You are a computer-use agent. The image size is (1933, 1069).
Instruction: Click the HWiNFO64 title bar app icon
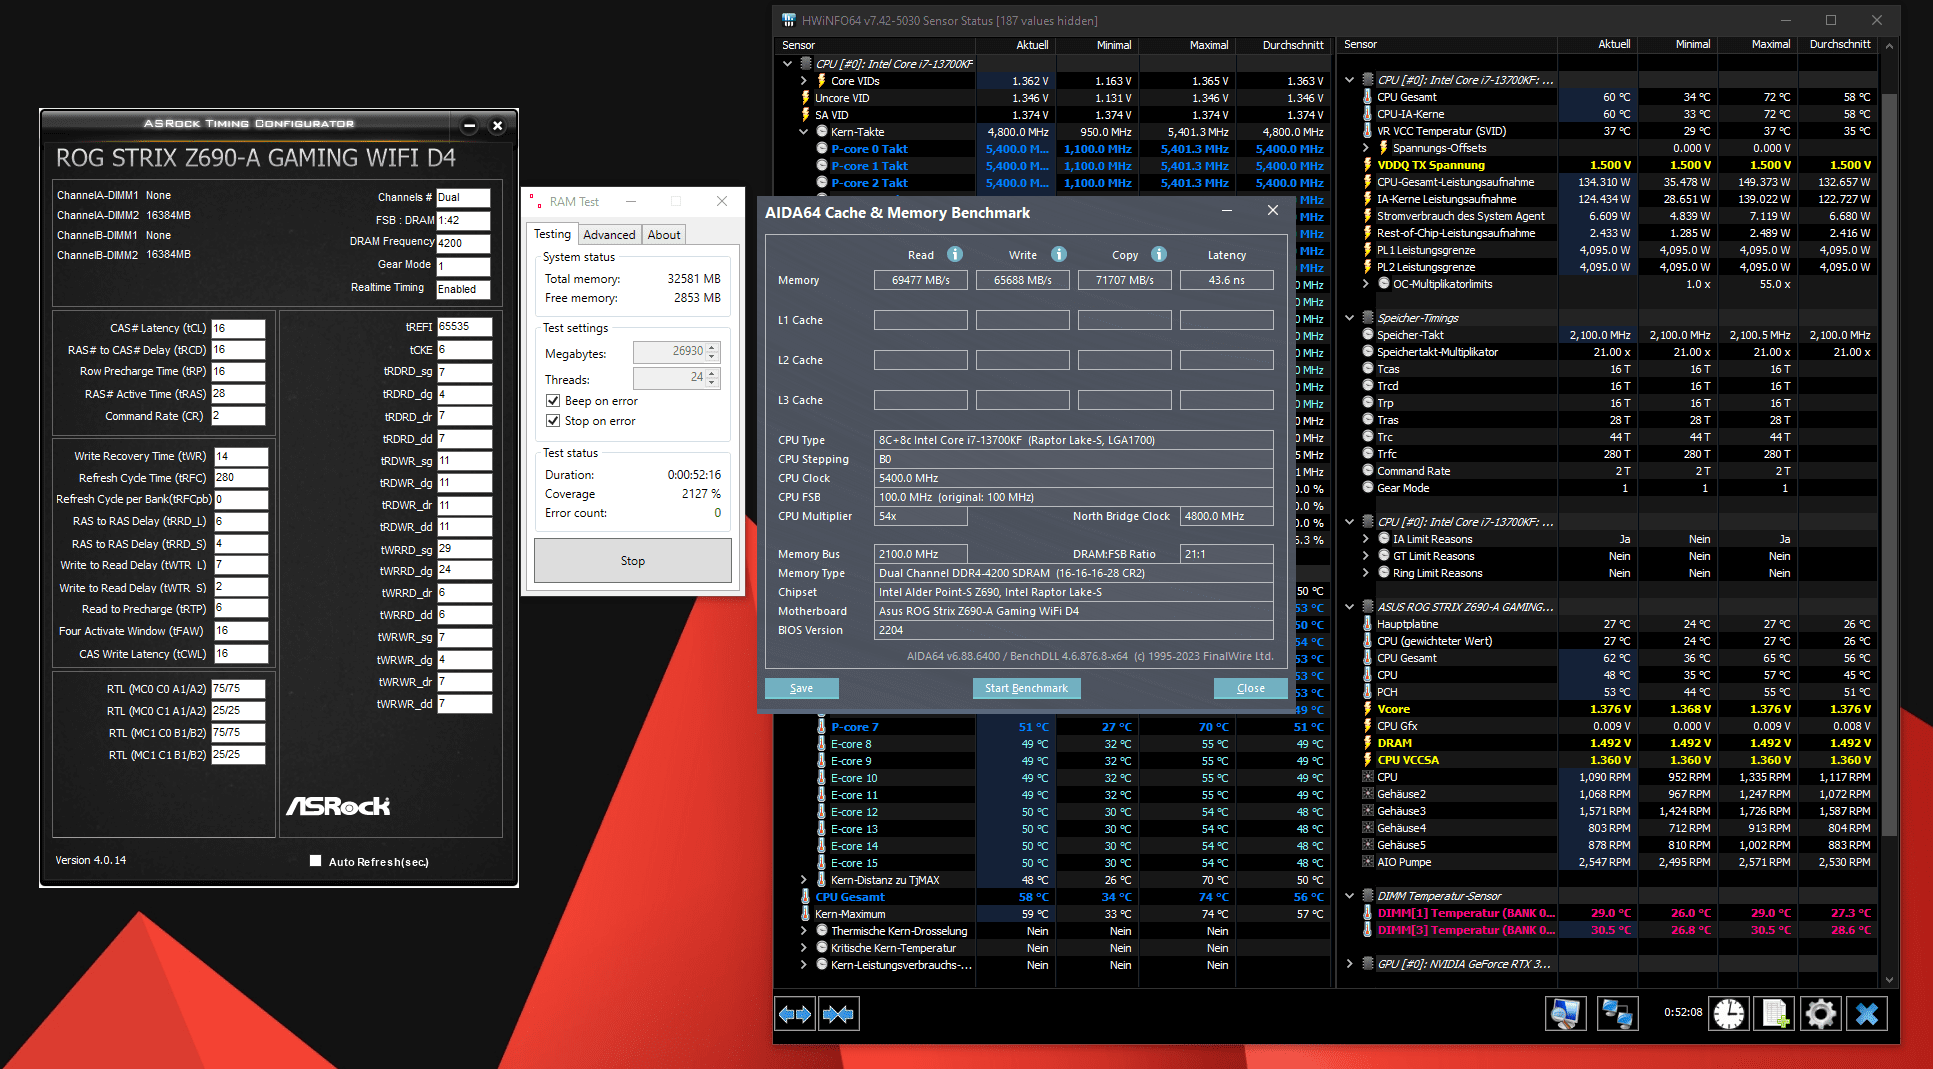click(x=789, y=20)
